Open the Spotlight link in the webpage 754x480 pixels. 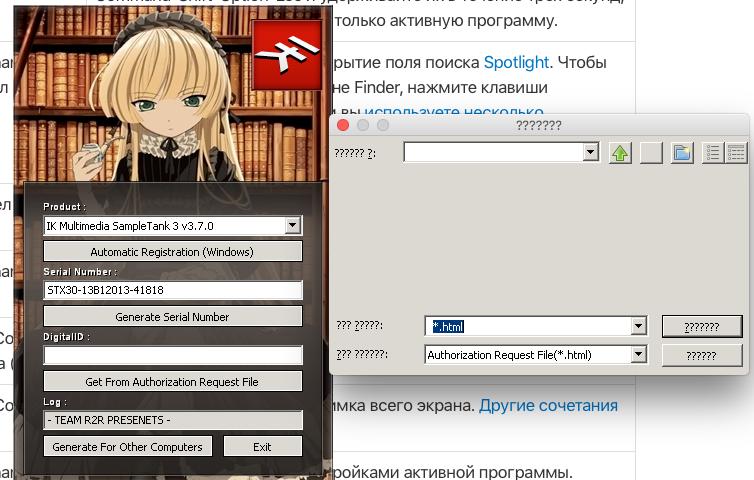pyautogui.click(x=516, y=62)
